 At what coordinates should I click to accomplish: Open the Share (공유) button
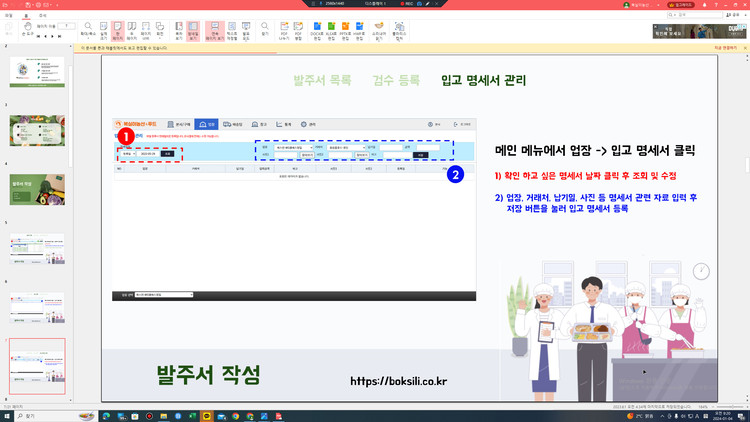[x=733, y=15]
